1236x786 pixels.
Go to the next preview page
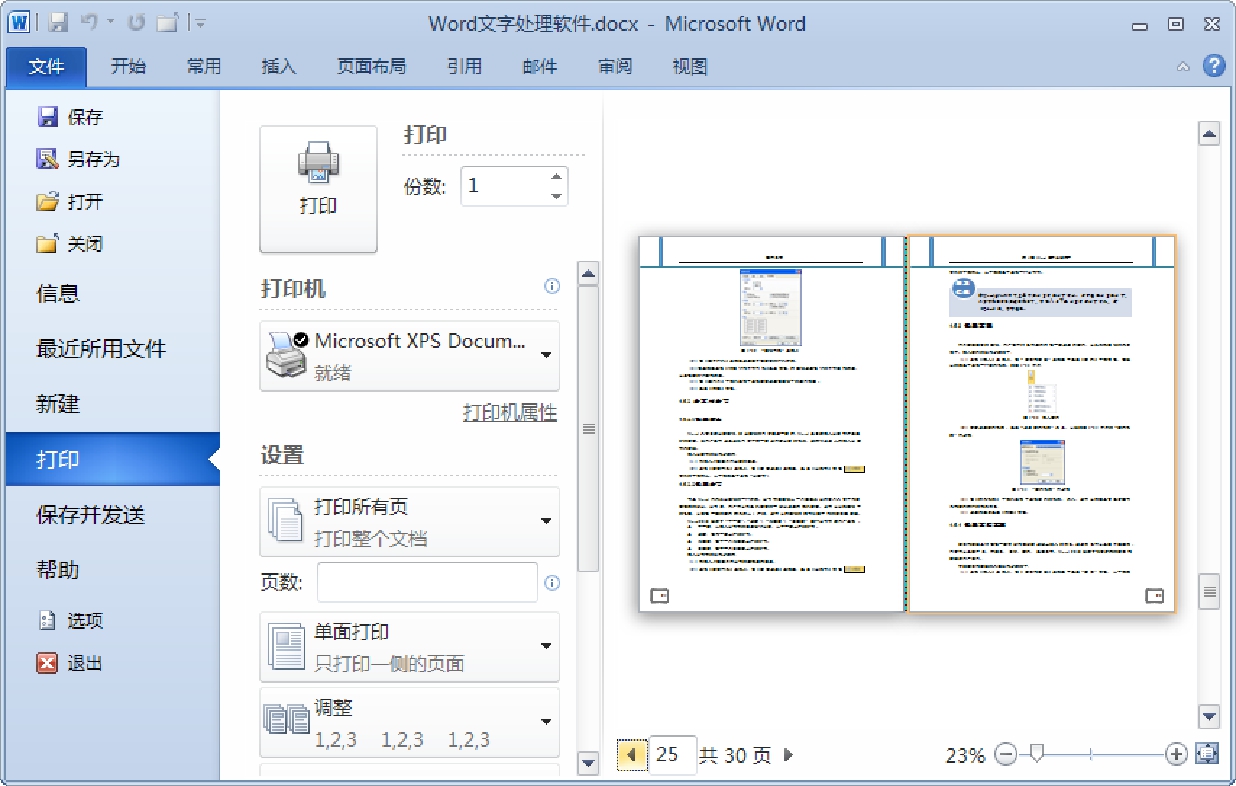[788, 755]
